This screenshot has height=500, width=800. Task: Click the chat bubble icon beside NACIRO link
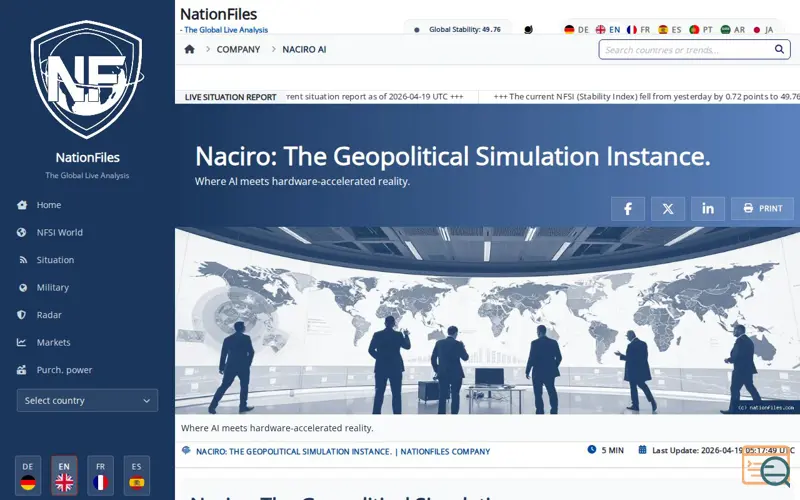186,450
